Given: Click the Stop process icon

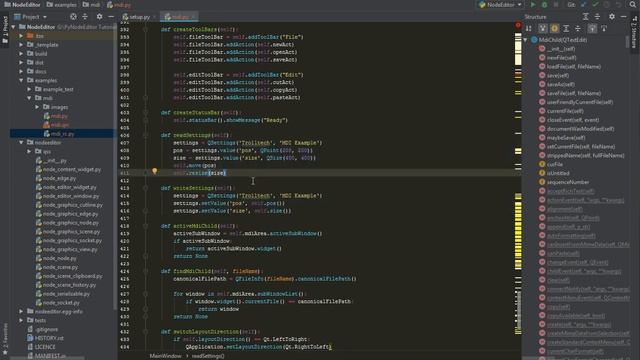Looking at the screenshot, I should pyautogui.click(x=556, y=5).
